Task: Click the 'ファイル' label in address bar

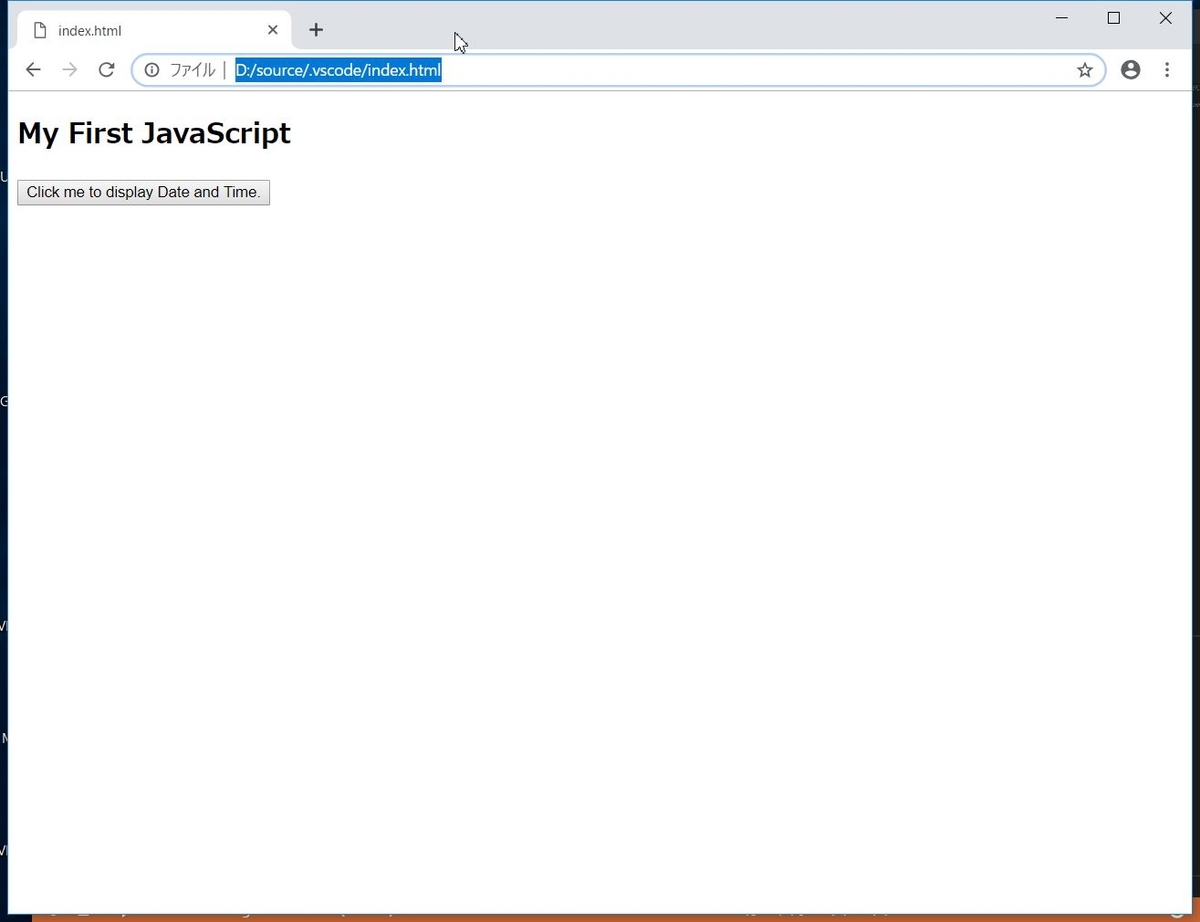Action: tap(192, 70)
